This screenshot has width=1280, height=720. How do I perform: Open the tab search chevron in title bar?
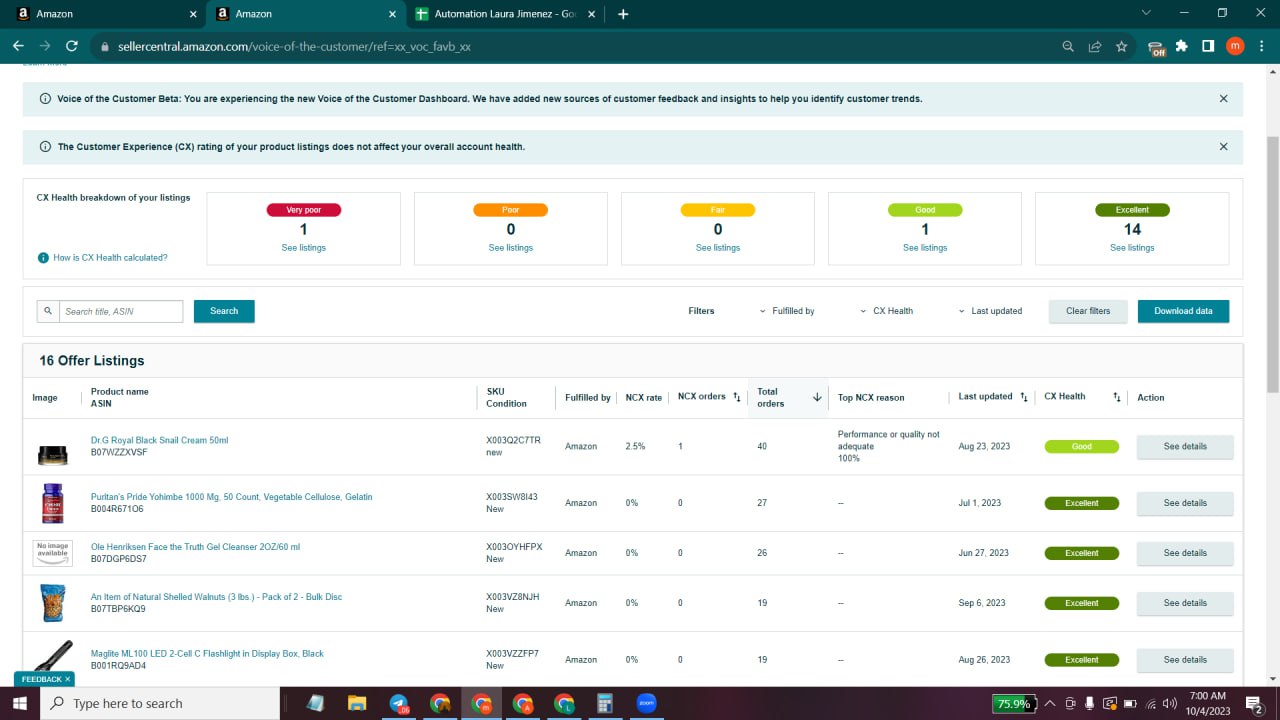click(x=1146, y=13)
